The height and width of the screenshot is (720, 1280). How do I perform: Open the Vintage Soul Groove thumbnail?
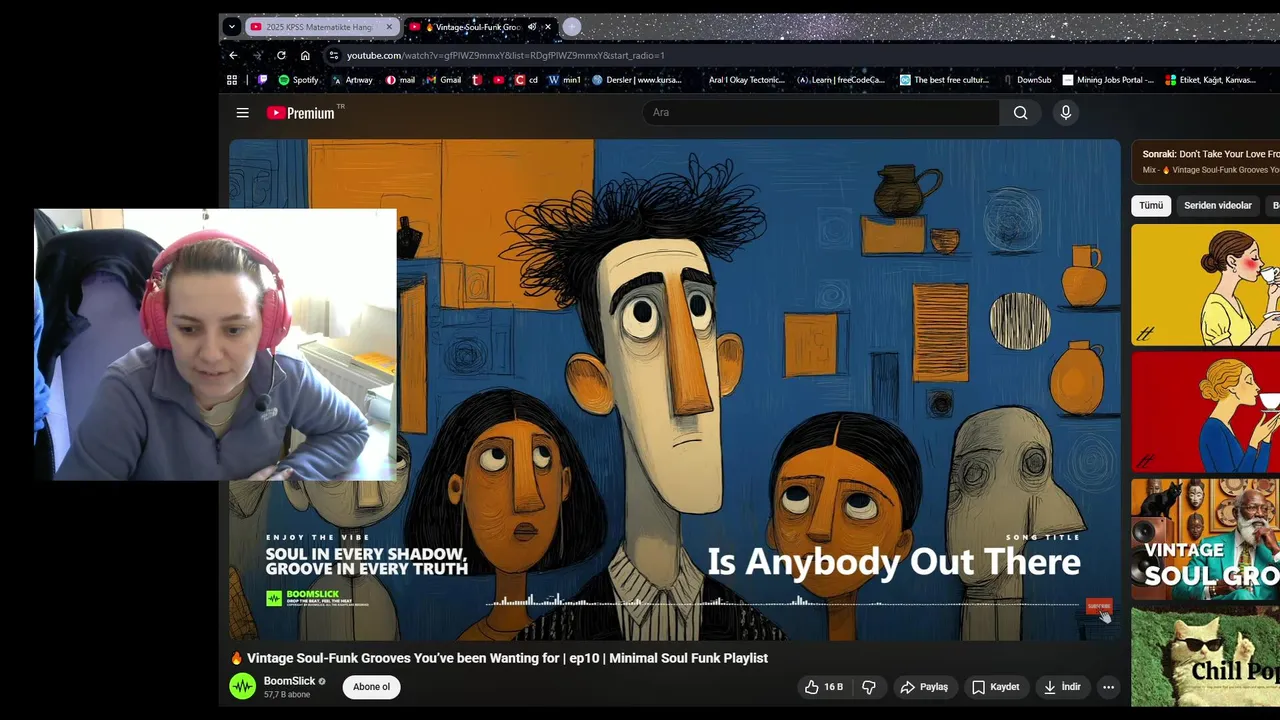point(1205,539)
